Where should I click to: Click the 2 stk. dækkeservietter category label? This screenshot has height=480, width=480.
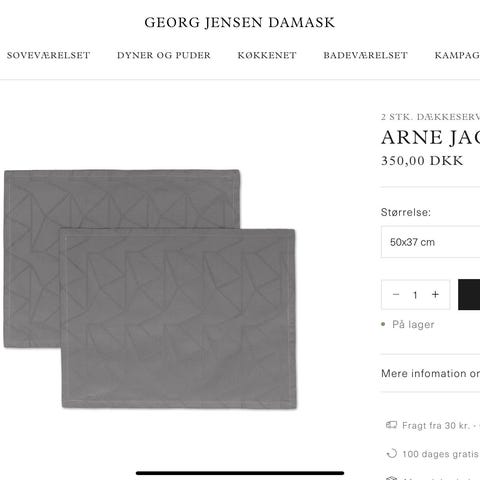point(430,117)
